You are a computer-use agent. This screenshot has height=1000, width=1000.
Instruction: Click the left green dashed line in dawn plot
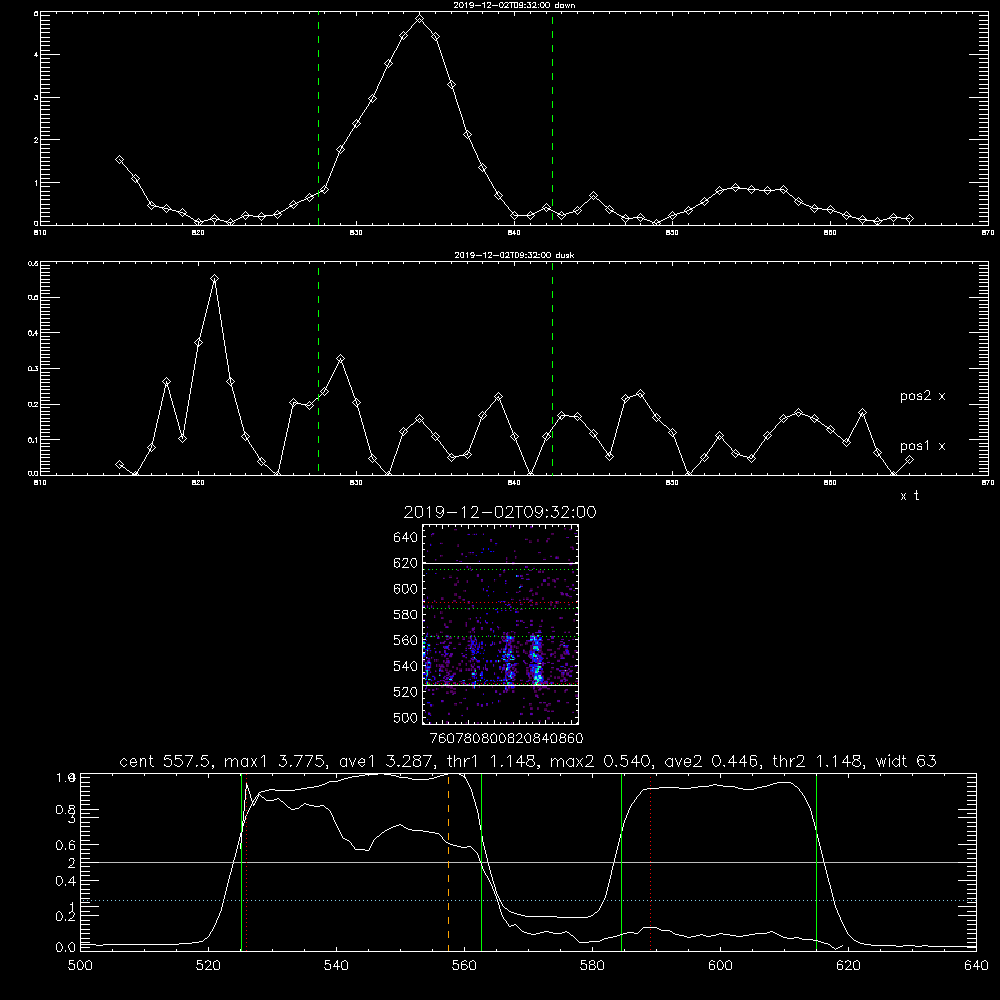[318, 118]
